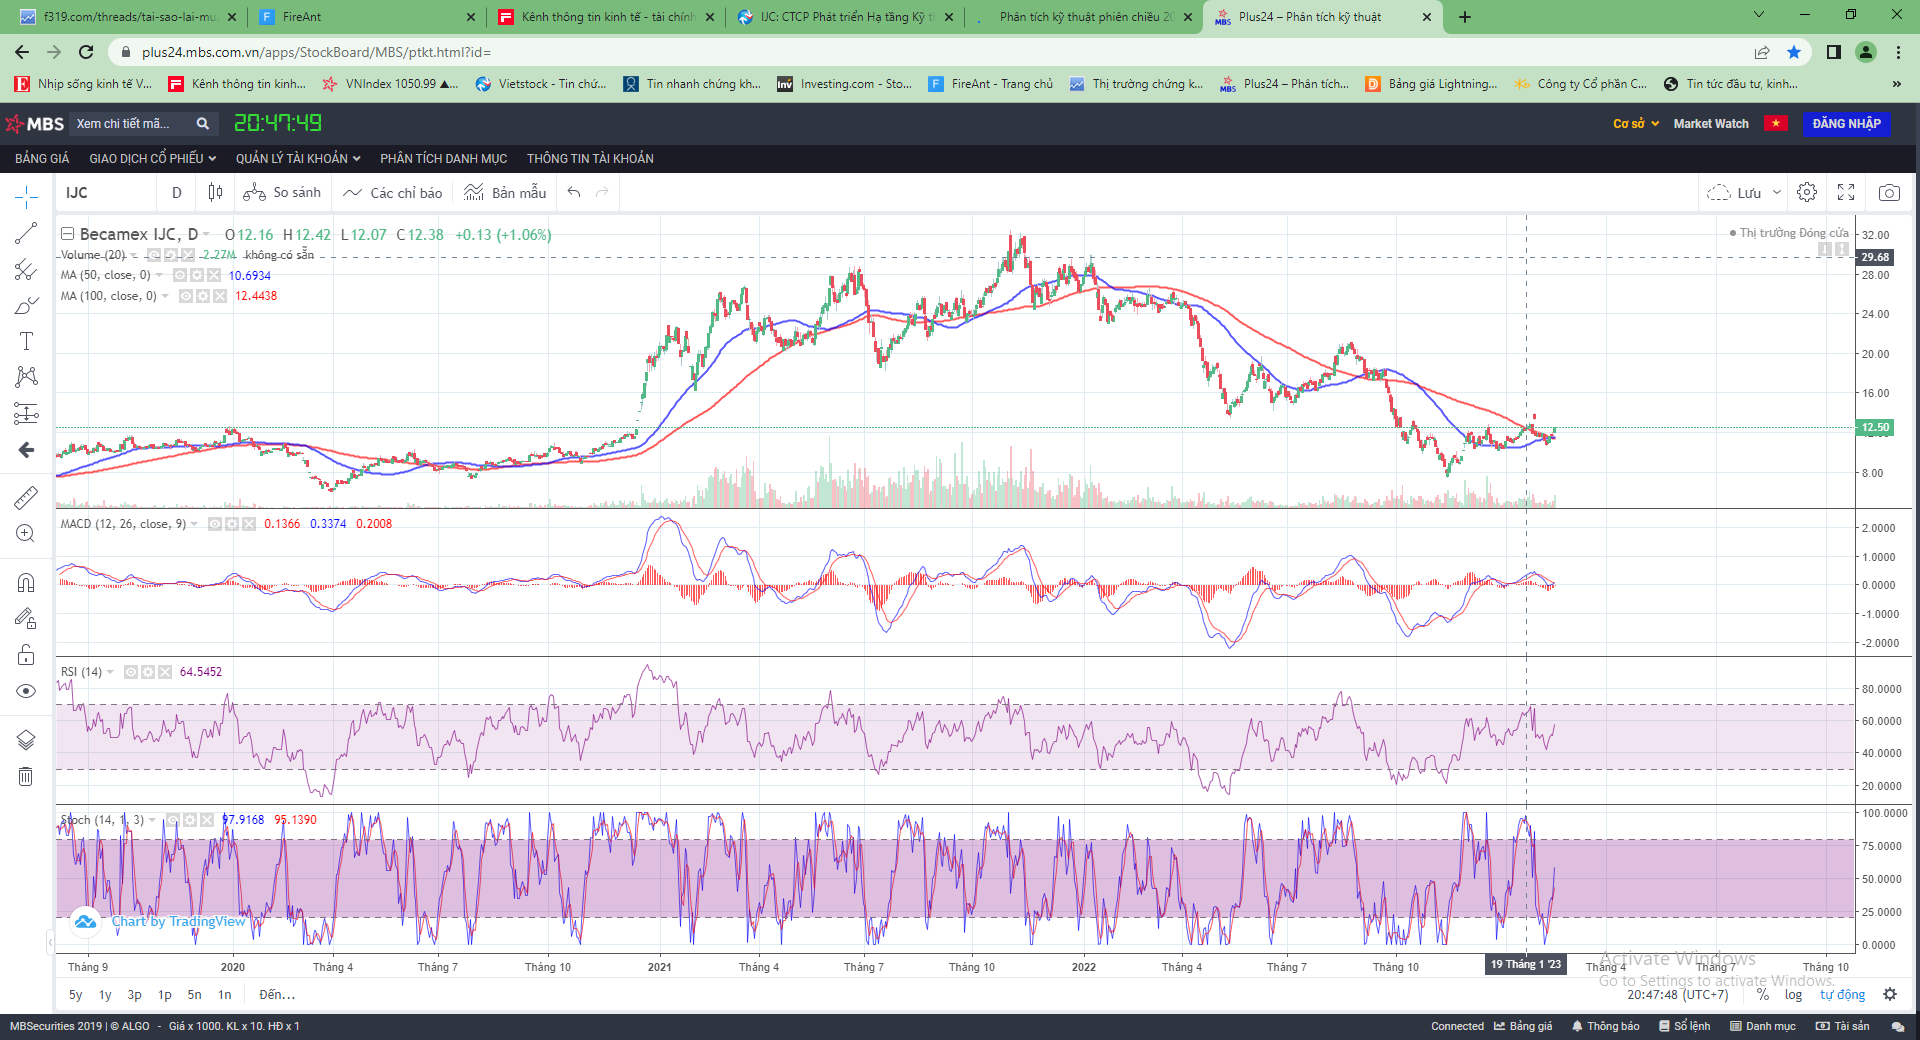Select the crosshair cursor tool
The image size is (1920, 1040).
[26, 197]
